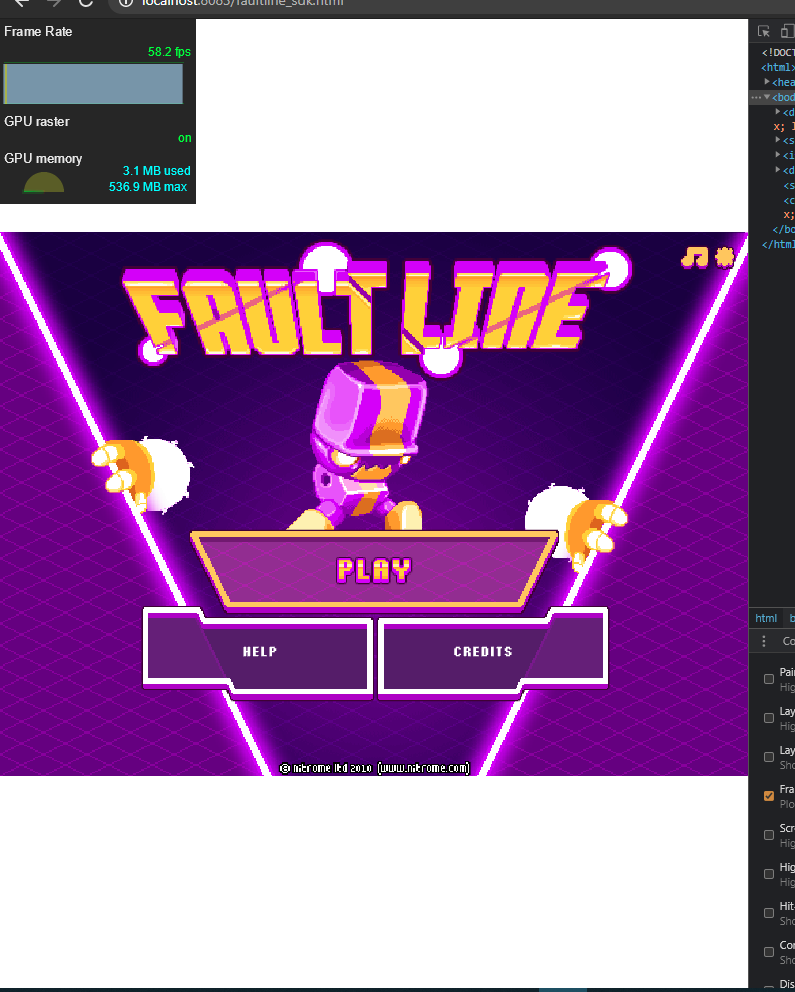Enable the Layout Shift Regions checkbox
The image size is (795, 992).
pyautogui.click(x=768, y=718)
